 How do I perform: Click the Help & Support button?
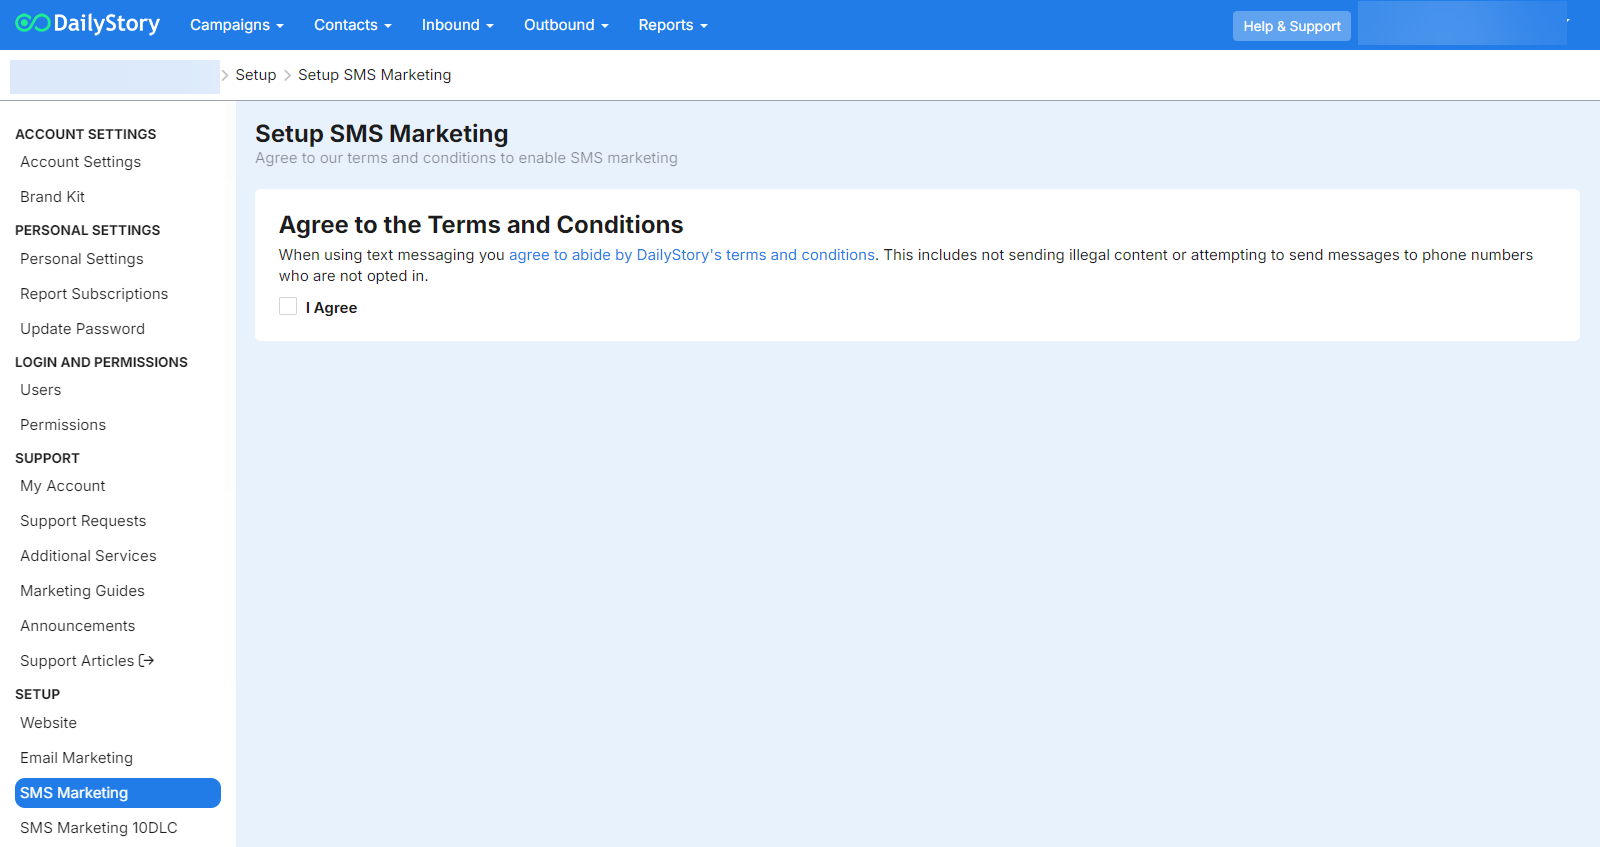click(x=1291, y=26)
